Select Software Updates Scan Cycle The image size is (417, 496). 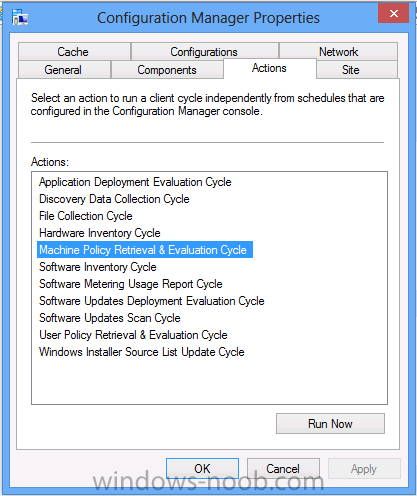click(x=110, y=318)
